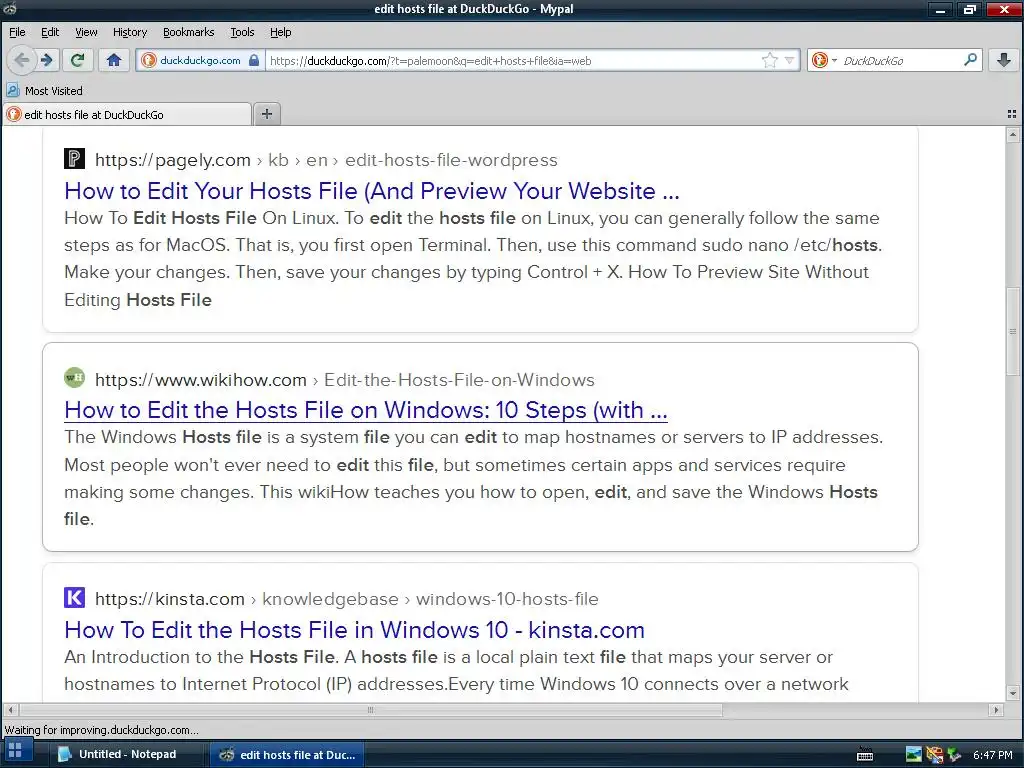Click the magnifier search go icon
Viewport: 1024px width, 768px height.
[x=971, y=60]
